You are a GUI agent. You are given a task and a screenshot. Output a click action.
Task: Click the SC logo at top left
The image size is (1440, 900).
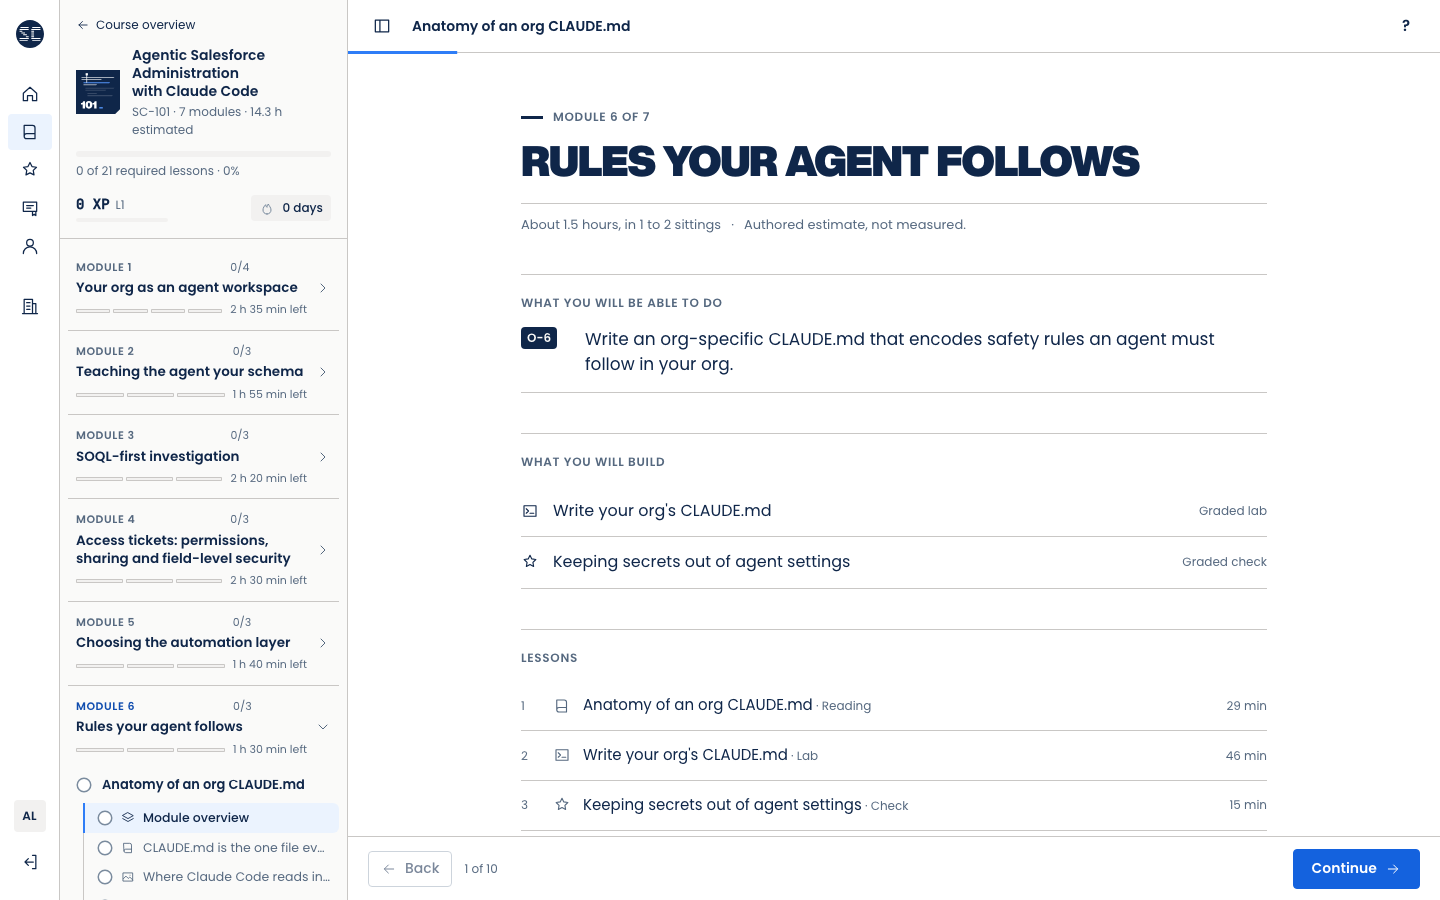pos(30,34)
